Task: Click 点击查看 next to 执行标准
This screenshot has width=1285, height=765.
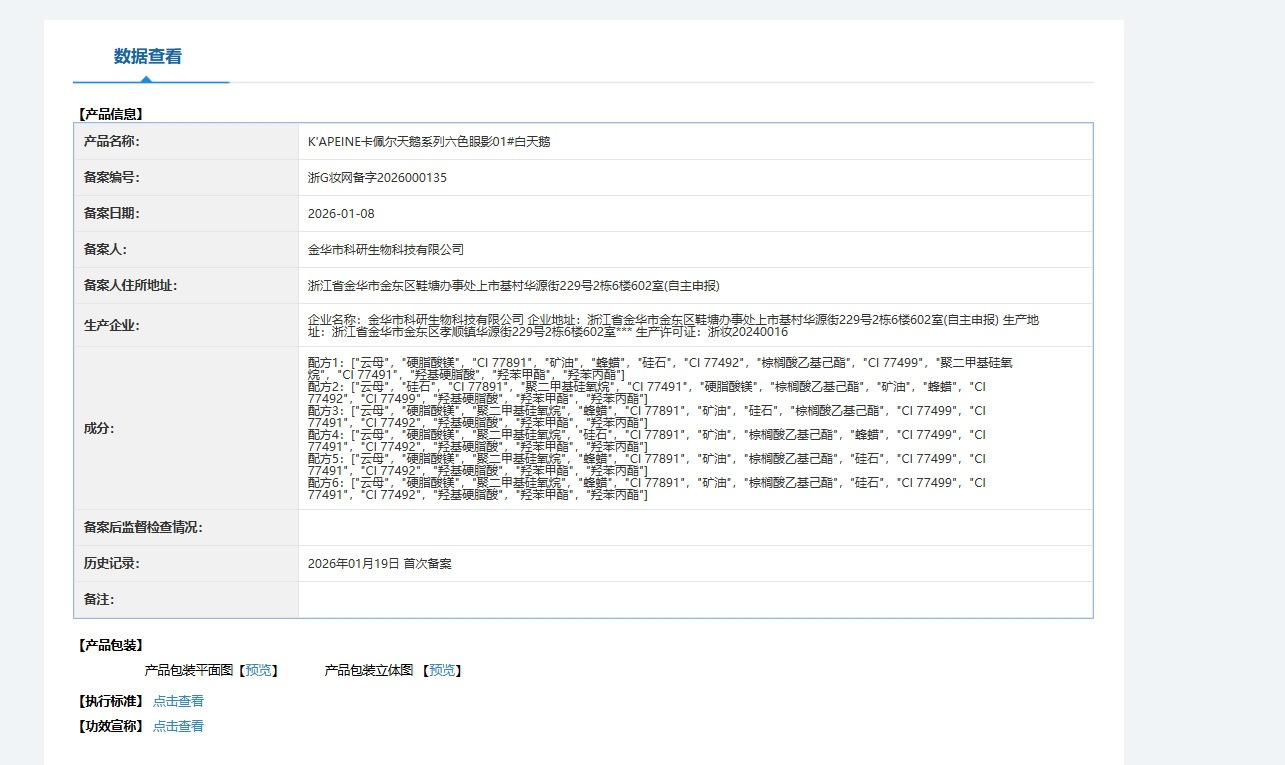Action: pyautogui.click(x=178, y=701)
